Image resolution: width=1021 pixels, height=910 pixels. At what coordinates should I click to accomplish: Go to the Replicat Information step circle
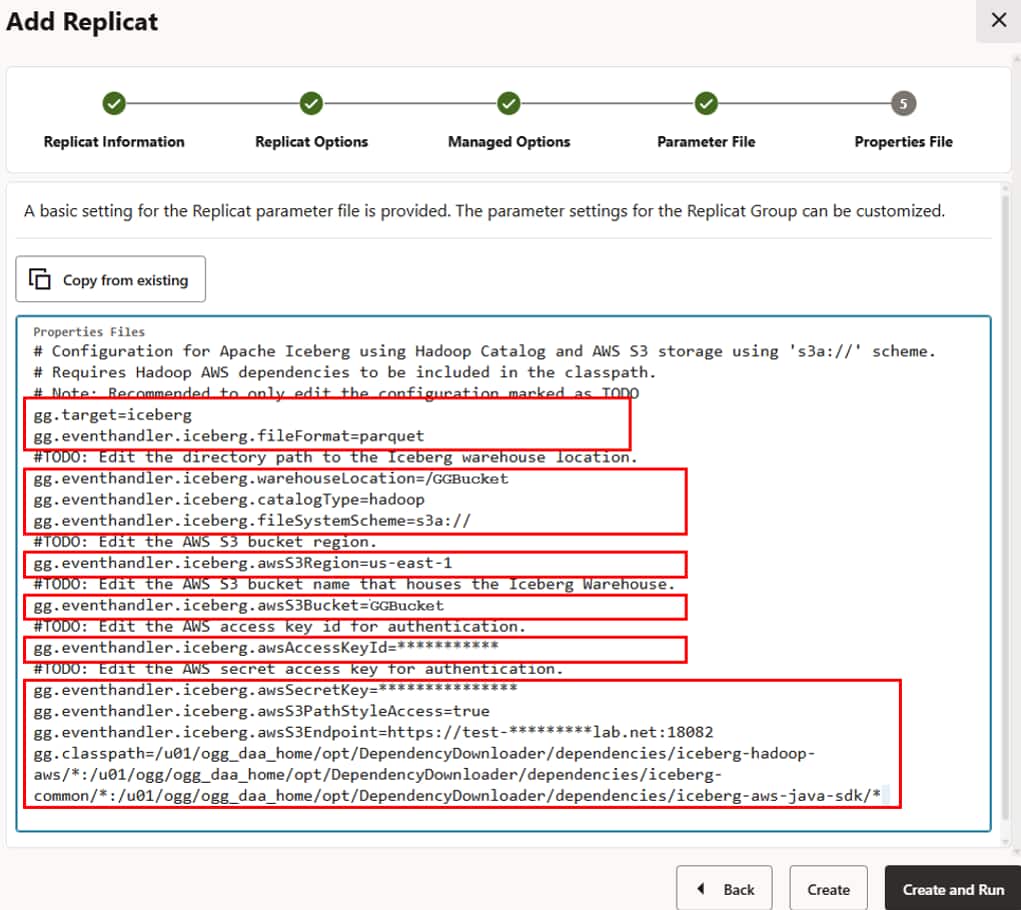(x=114, y=103)
